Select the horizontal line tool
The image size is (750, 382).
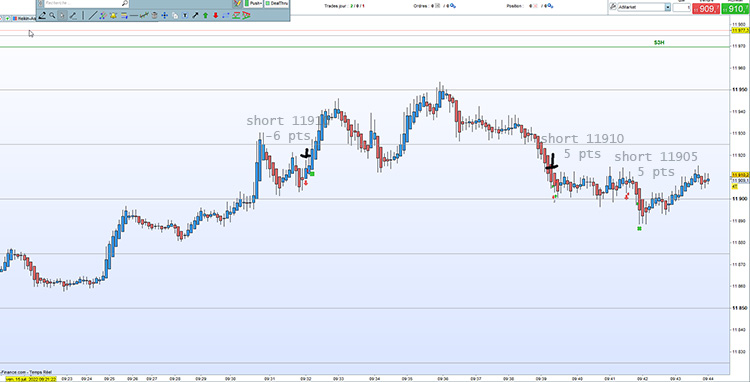click(134, 15)
